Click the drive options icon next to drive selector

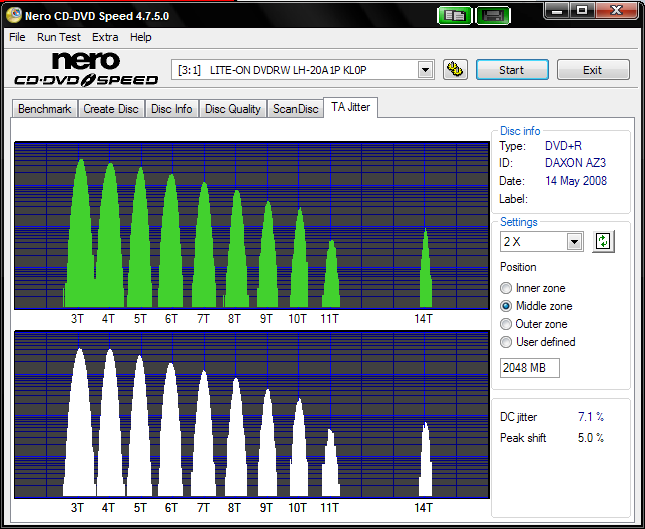(455, 70)
